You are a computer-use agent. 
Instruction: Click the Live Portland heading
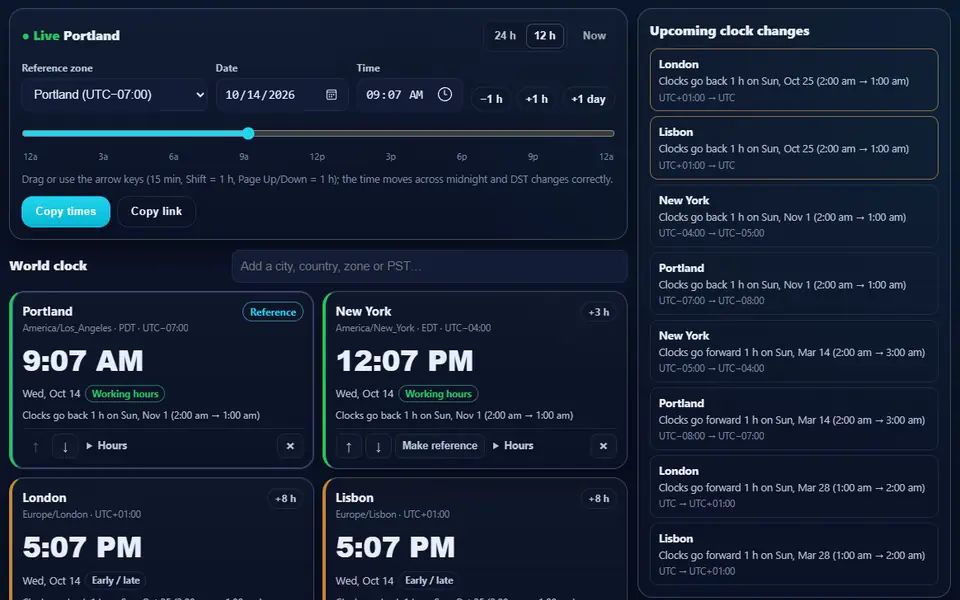71,36
